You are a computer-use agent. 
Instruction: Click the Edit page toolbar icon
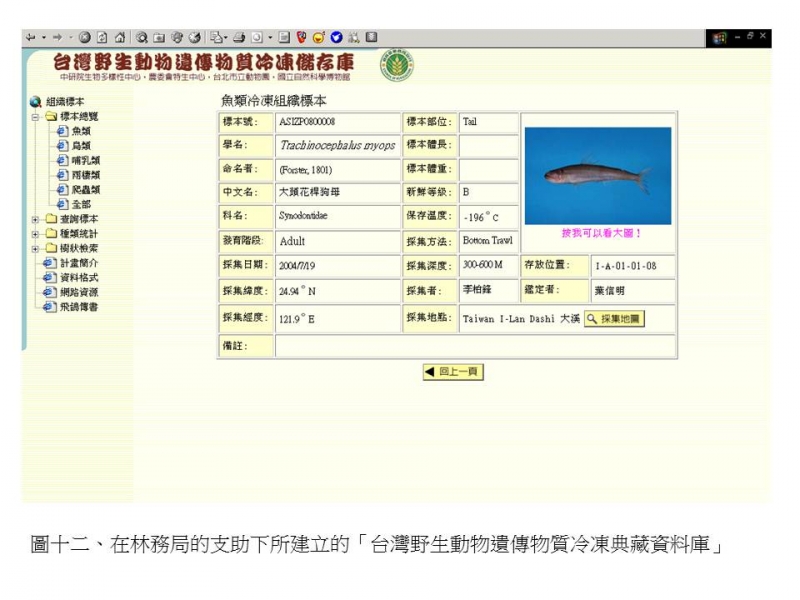(x=258, y=37)
